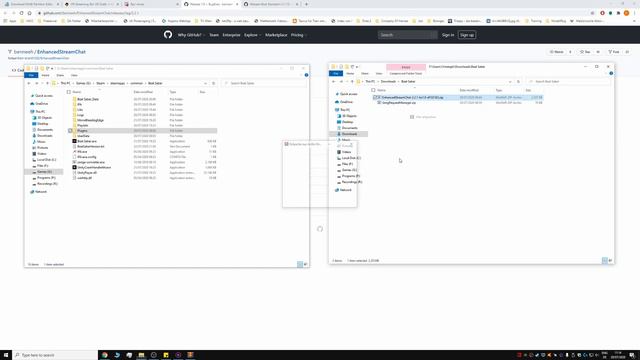Select Downloads in right Explorer sidebar
Image resolution: width=640 pixels, height=360 pixels.
[349, 134]
